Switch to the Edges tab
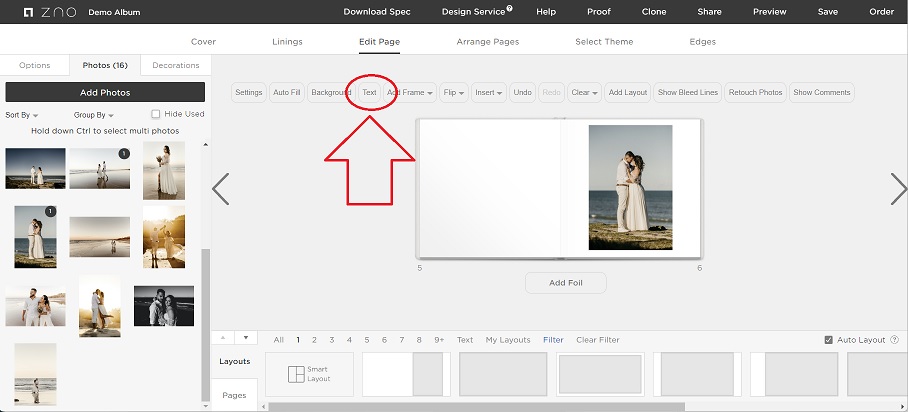This screenshot has height=412, width=908. [702, 42]
